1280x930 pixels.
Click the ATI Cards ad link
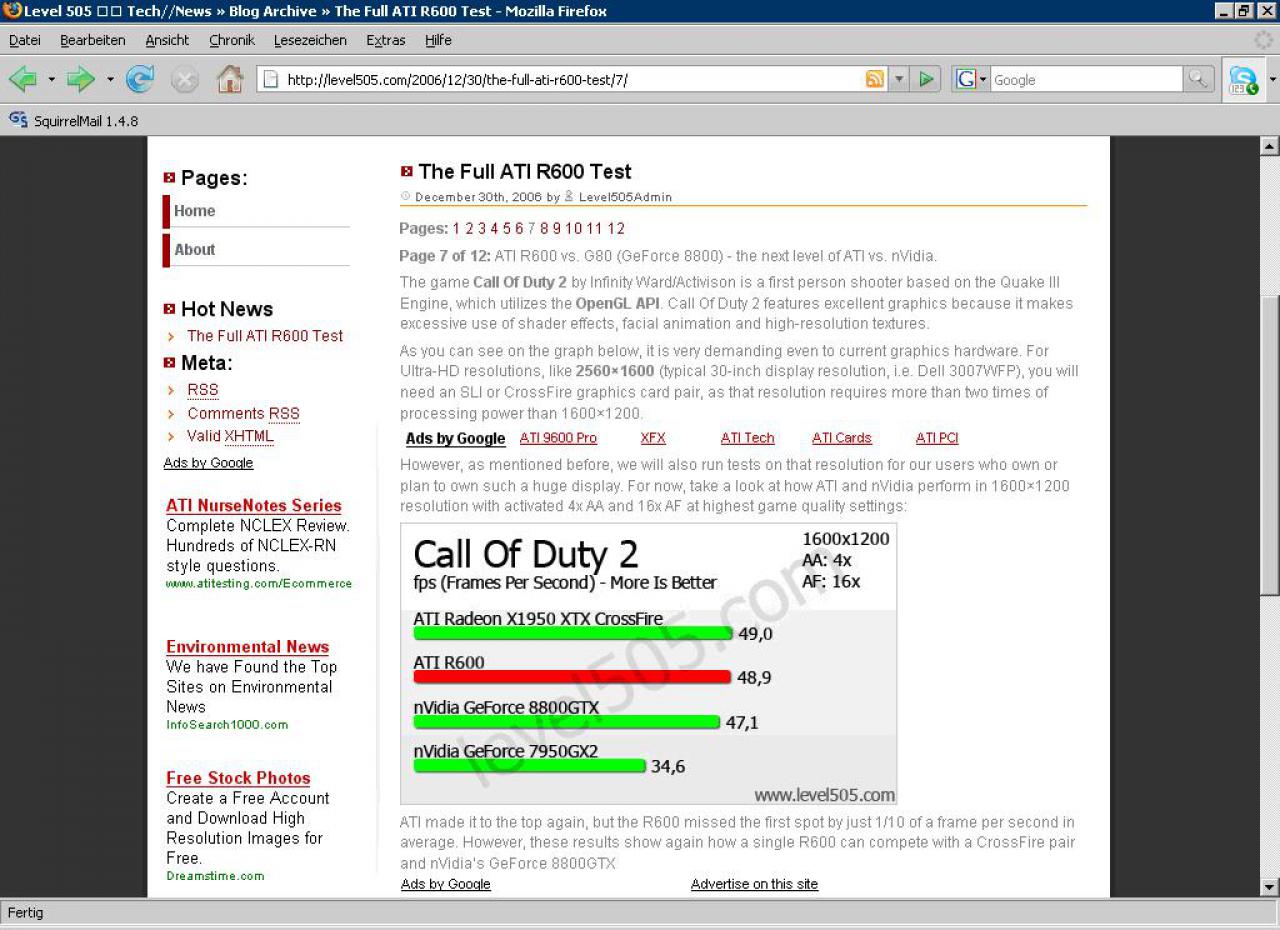coord(842,438)
